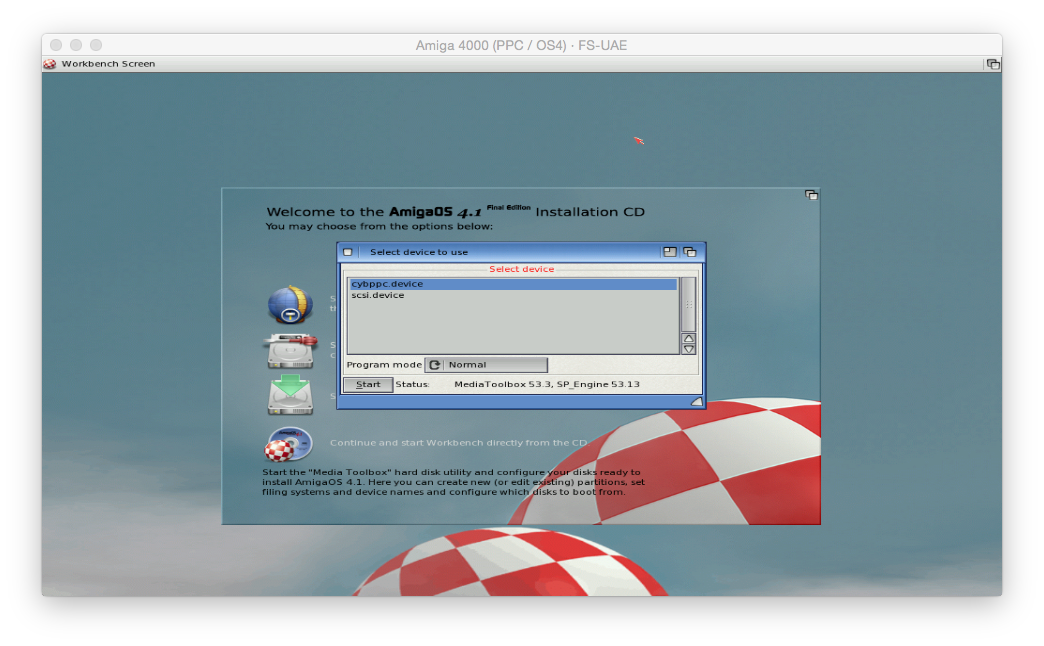The width and height of the screenshot is (1044, 646).
Task: Click the green arrow install-to-disk icon
Action: 290,395
